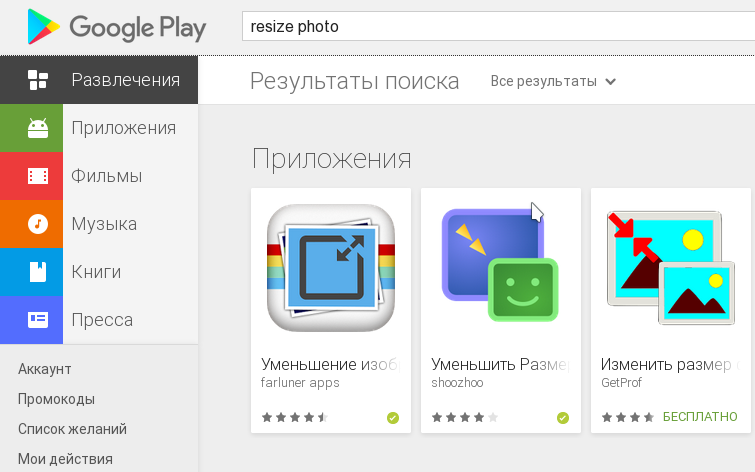
Task: Open the Промокоды link
Action: point(56,399)
